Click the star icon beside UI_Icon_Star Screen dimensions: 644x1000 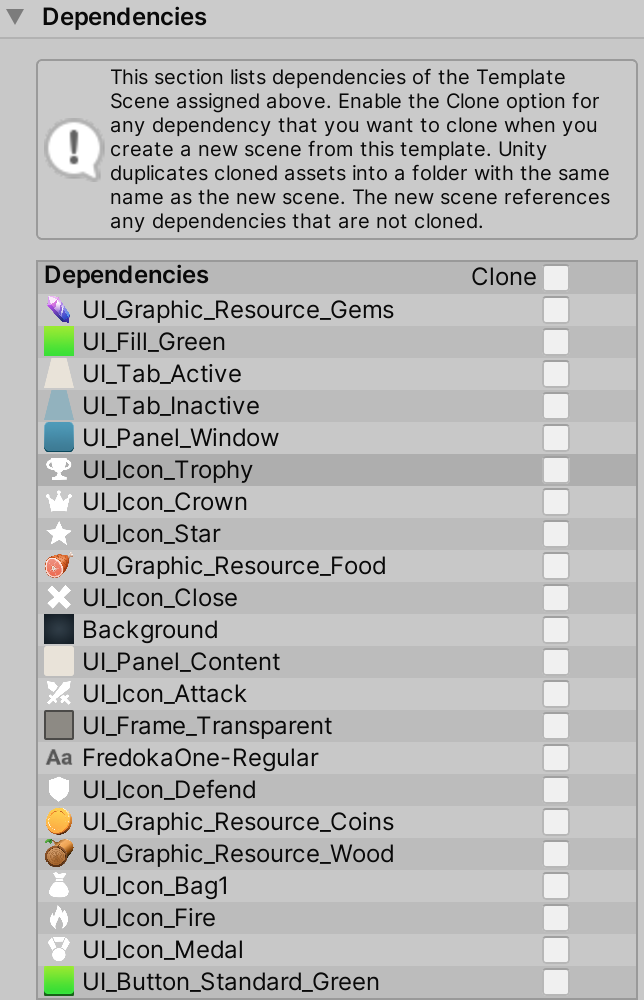tap(58, 533)
